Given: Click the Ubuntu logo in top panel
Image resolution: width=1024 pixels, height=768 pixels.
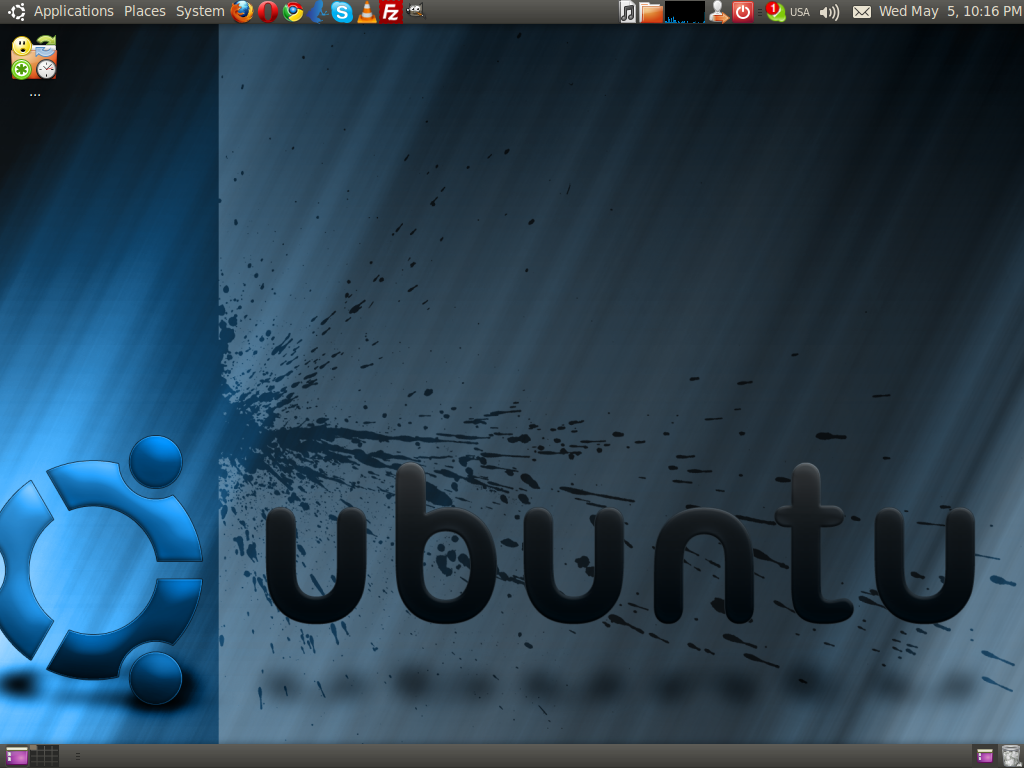Looking at the screenshot, I should pyautogui.click(x=16, y=12).
